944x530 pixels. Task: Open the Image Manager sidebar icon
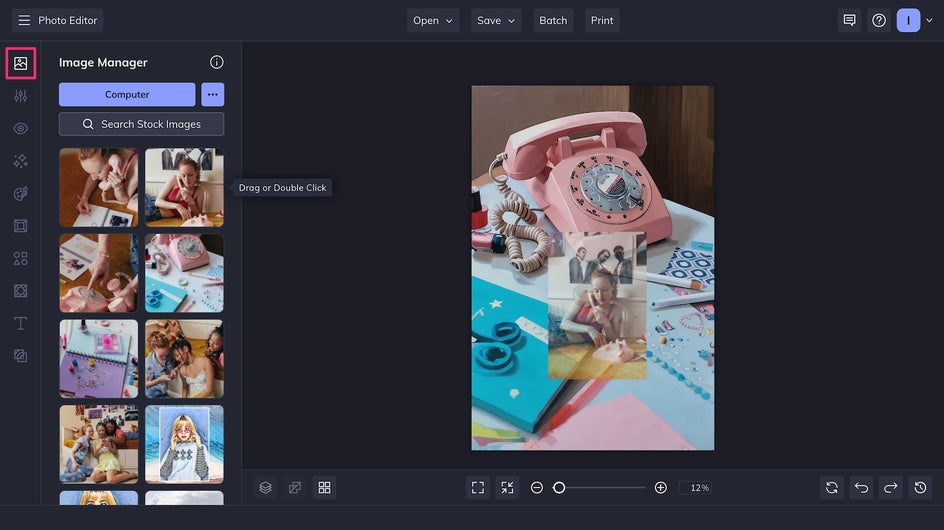pos(20,63)
